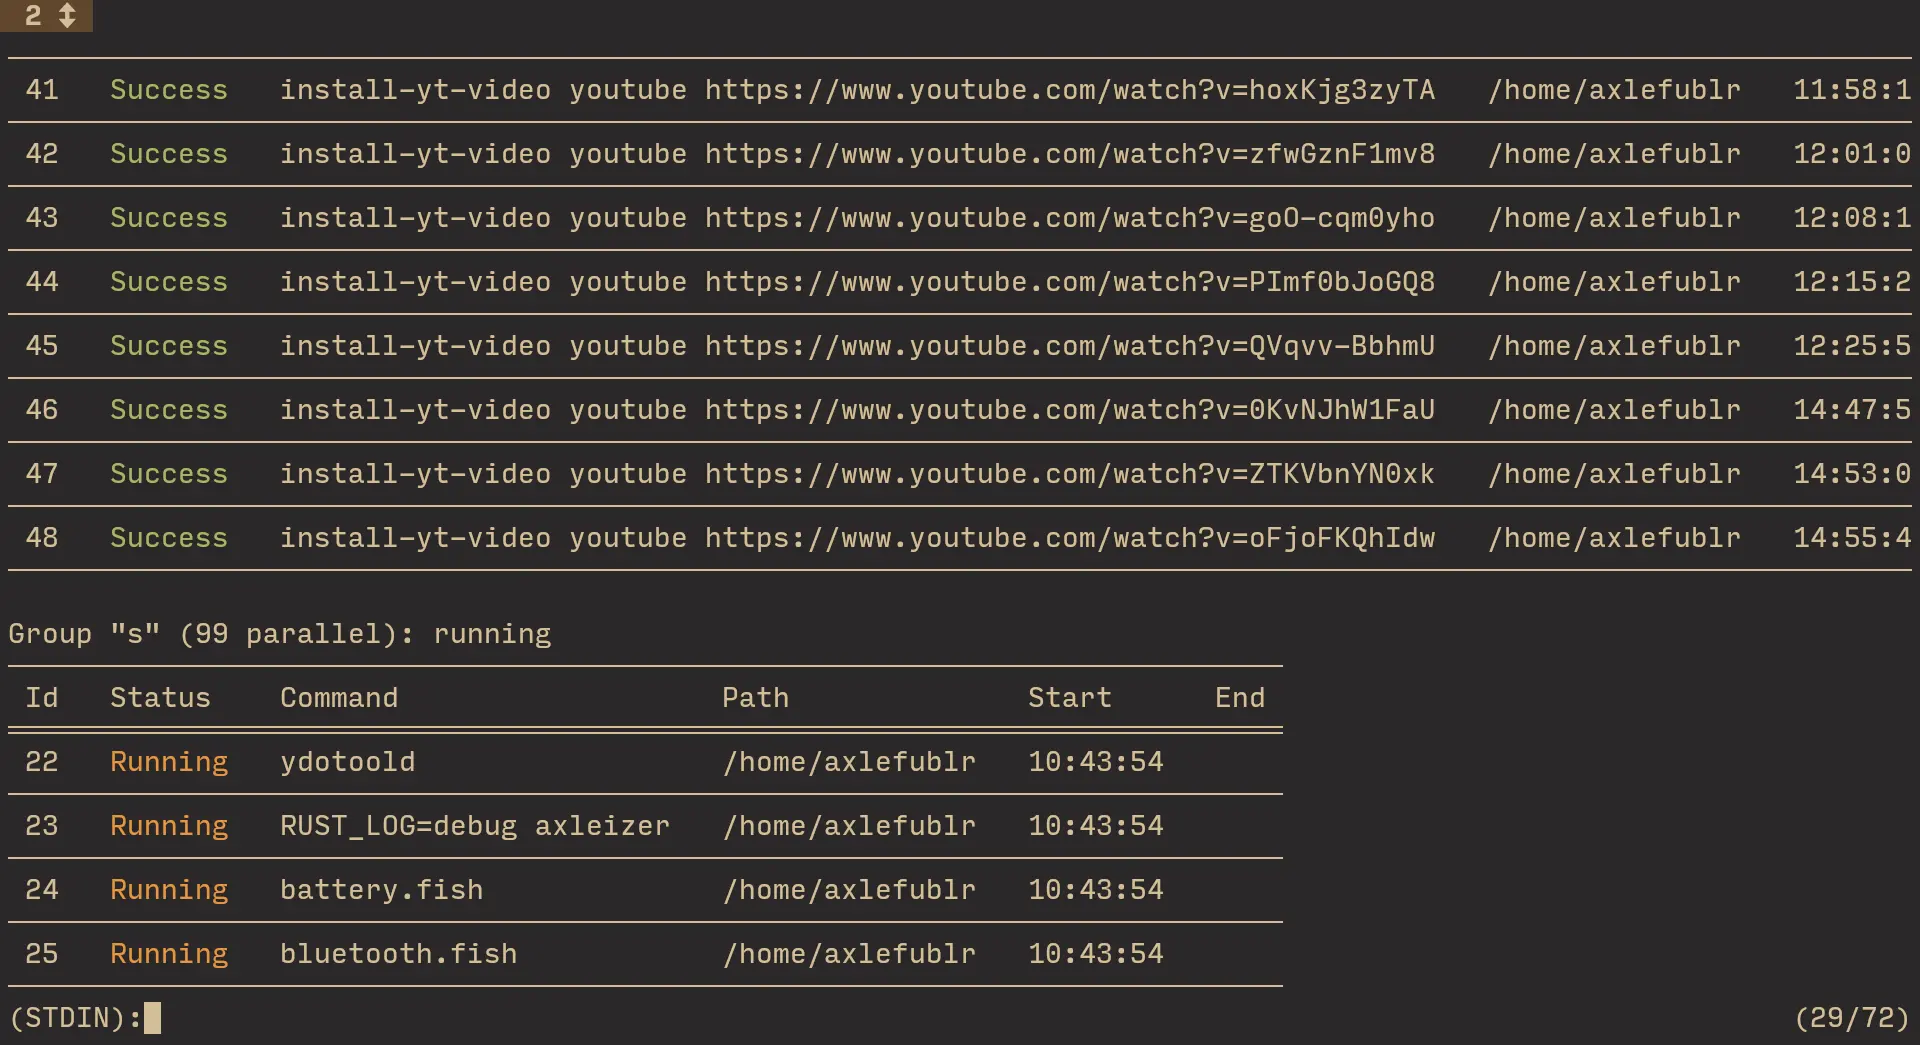Viewport: 1920px width, 1045px height.
Task: Click the 29/72 line position indicator
Action: tap(1851, 1018)
